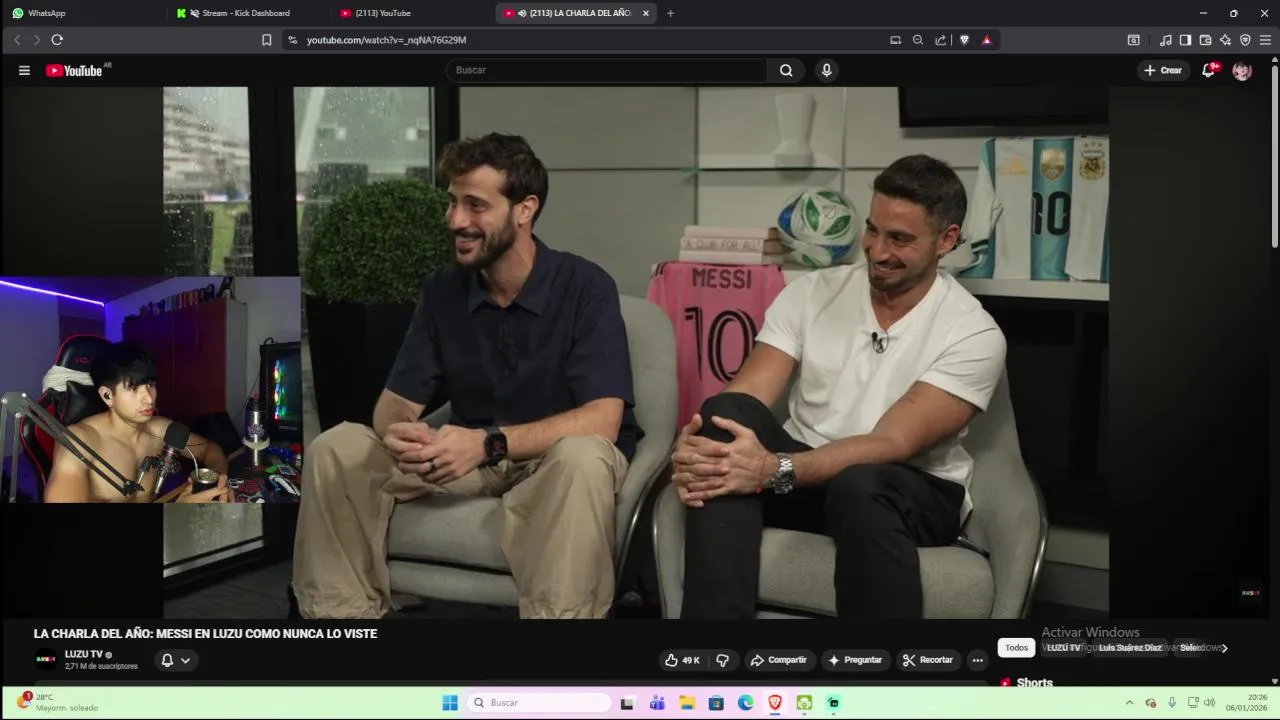1280x720 pixels.
Task: Click the Recortar clip button
Action: pyautogui.click(x=928, y=660)
